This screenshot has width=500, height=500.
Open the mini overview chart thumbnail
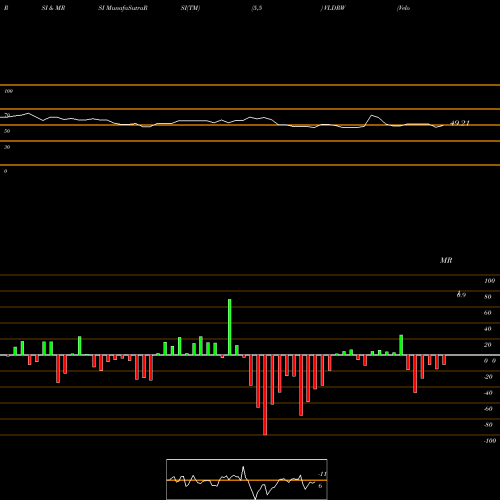247,479
